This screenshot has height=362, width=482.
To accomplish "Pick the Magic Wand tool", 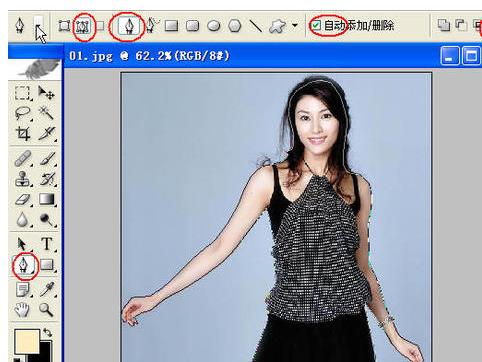I will click(46, 113).
